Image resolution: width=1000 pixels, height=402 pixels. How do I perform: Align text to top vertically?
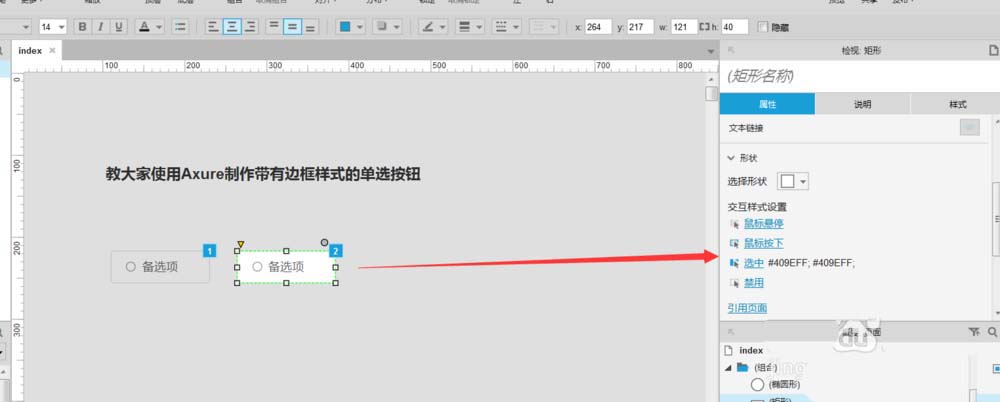[x=274, y=27]
